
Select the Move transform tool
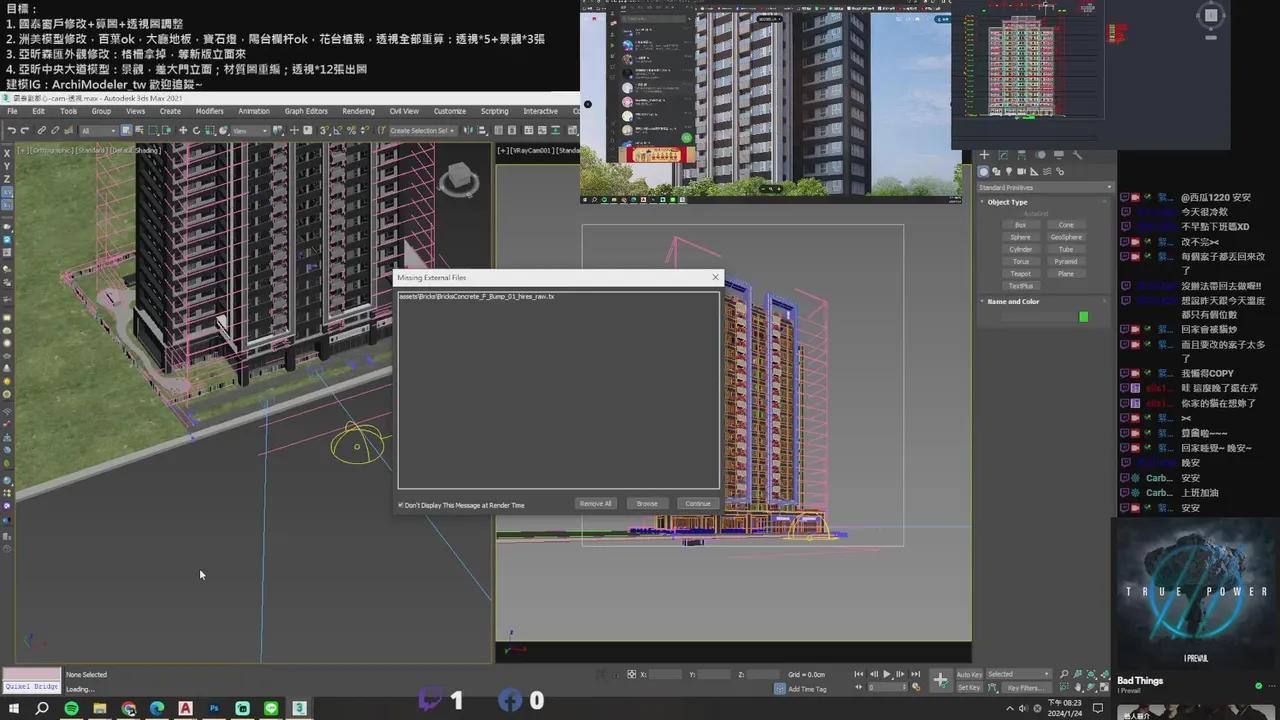(183, 130)
